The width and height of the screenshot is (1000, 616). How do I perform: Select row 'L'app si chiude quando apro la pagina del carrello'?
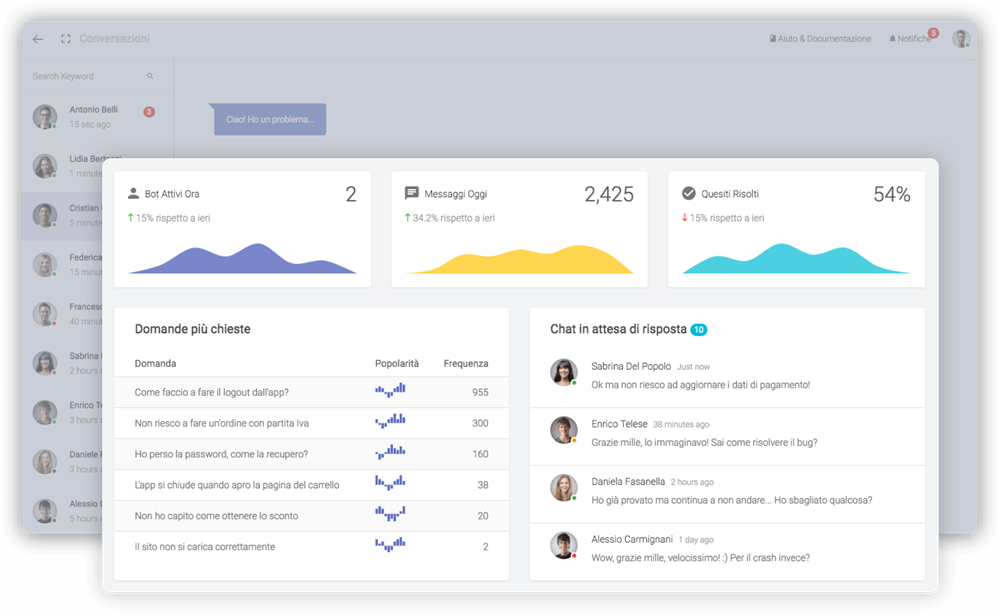311,485
